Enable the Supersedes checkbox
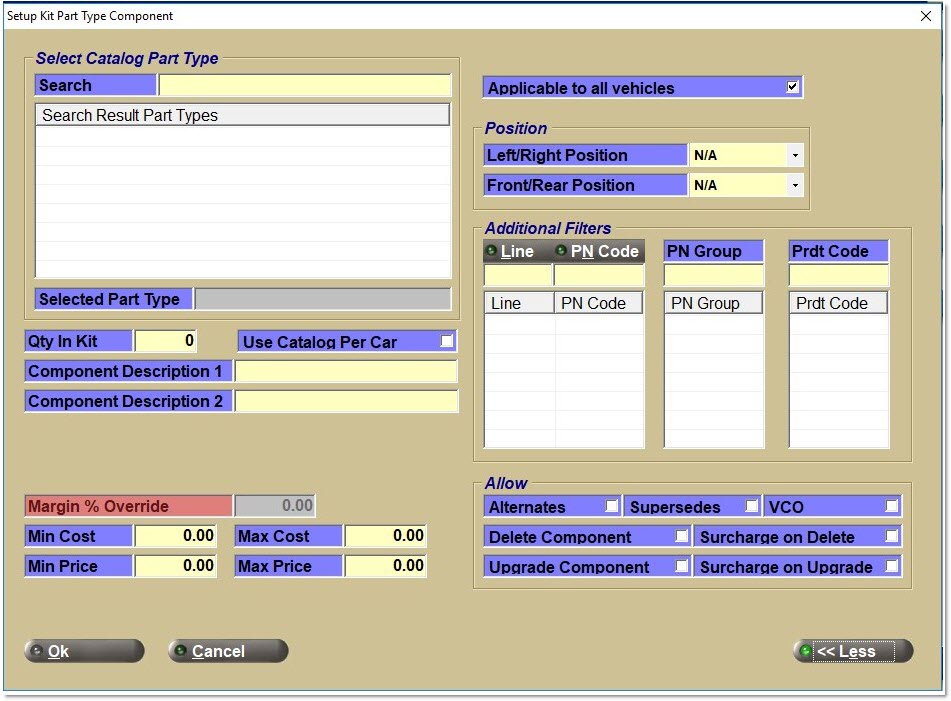 (x=751, y=506)
